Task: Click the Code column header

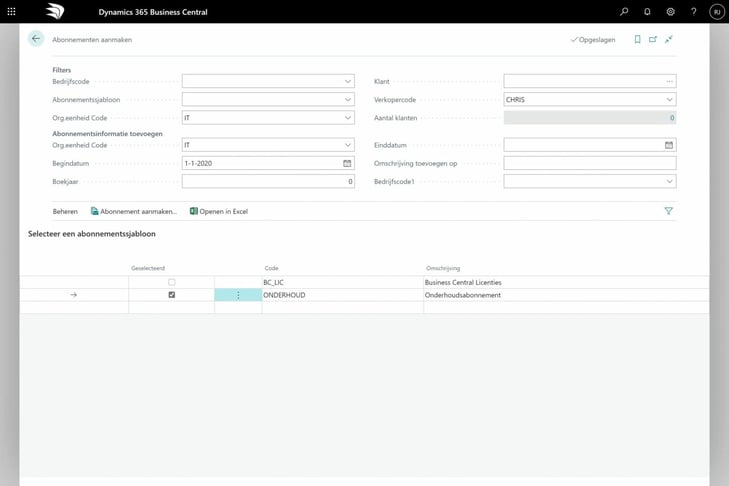Action: [272, 268]
